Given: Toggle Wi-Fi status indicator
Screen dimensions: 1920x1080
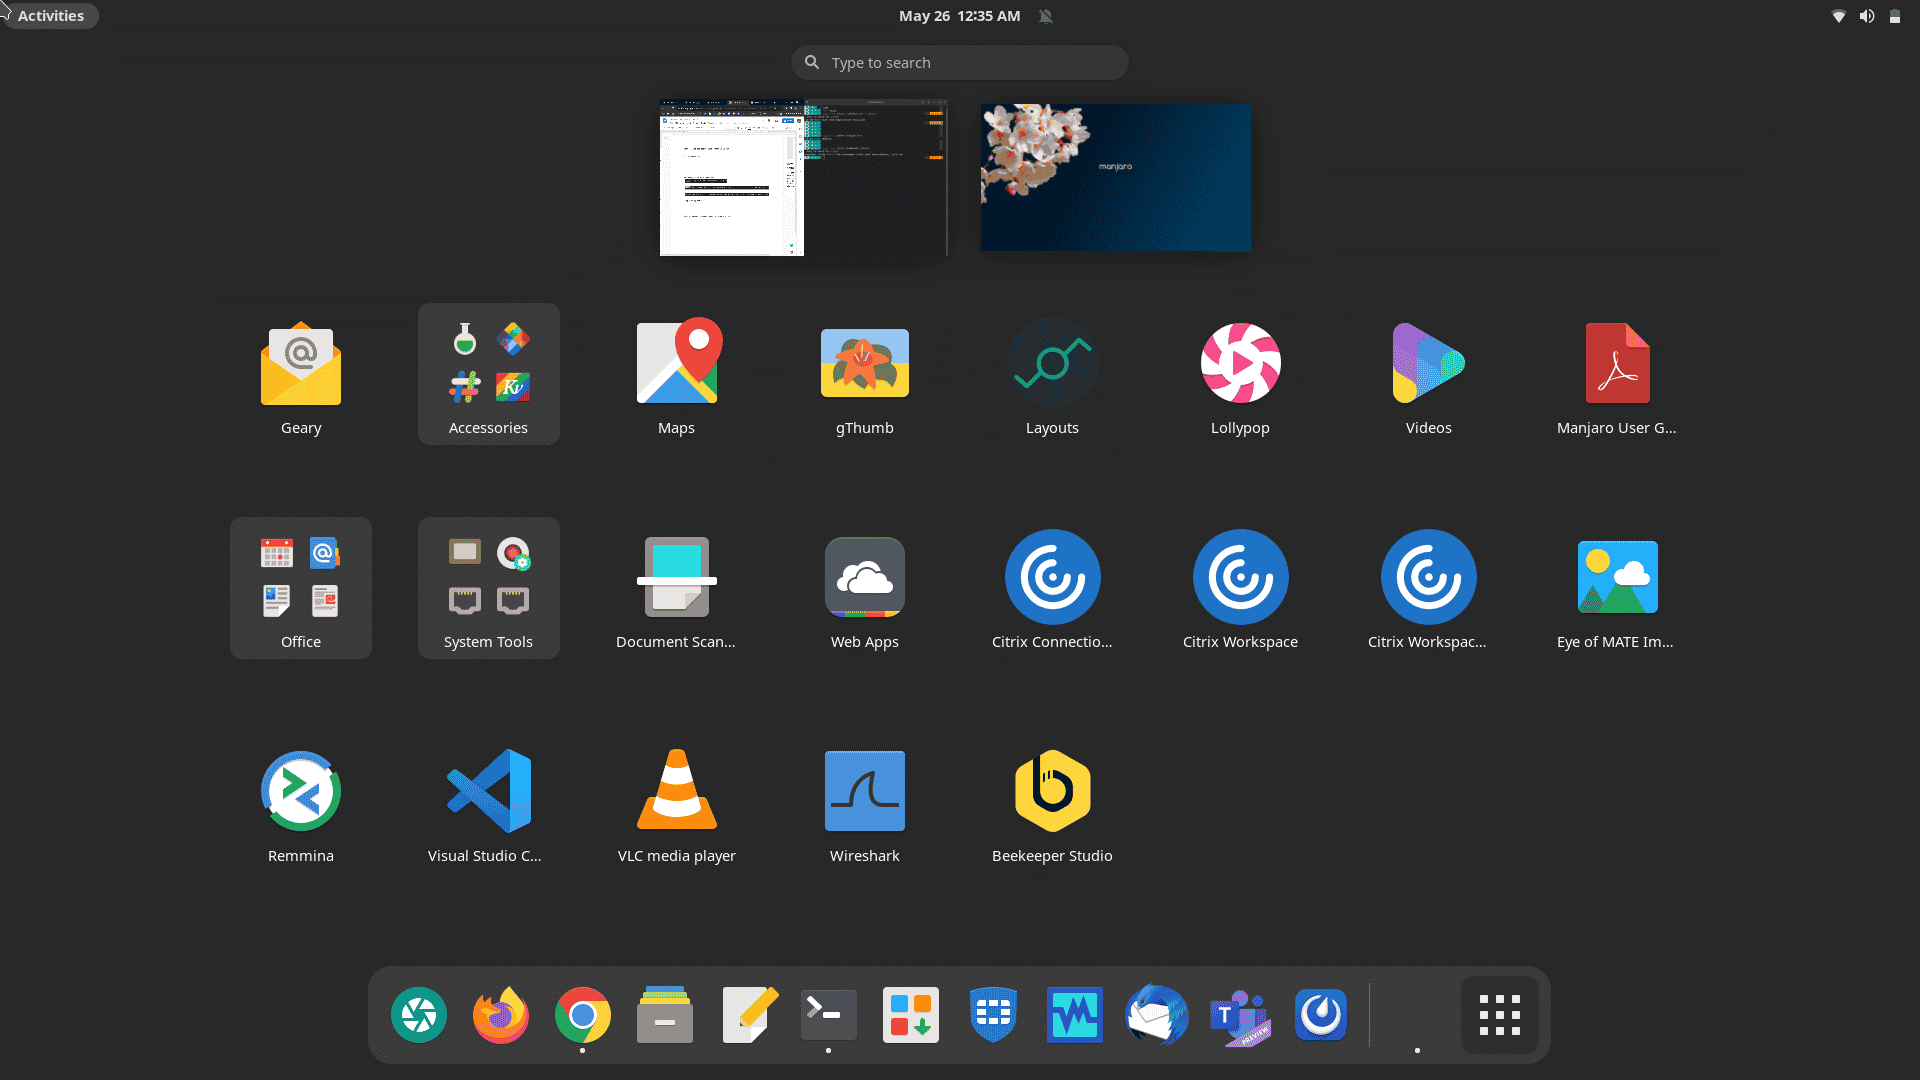Looking at the screenshot, I should (x=1840, y=15).
